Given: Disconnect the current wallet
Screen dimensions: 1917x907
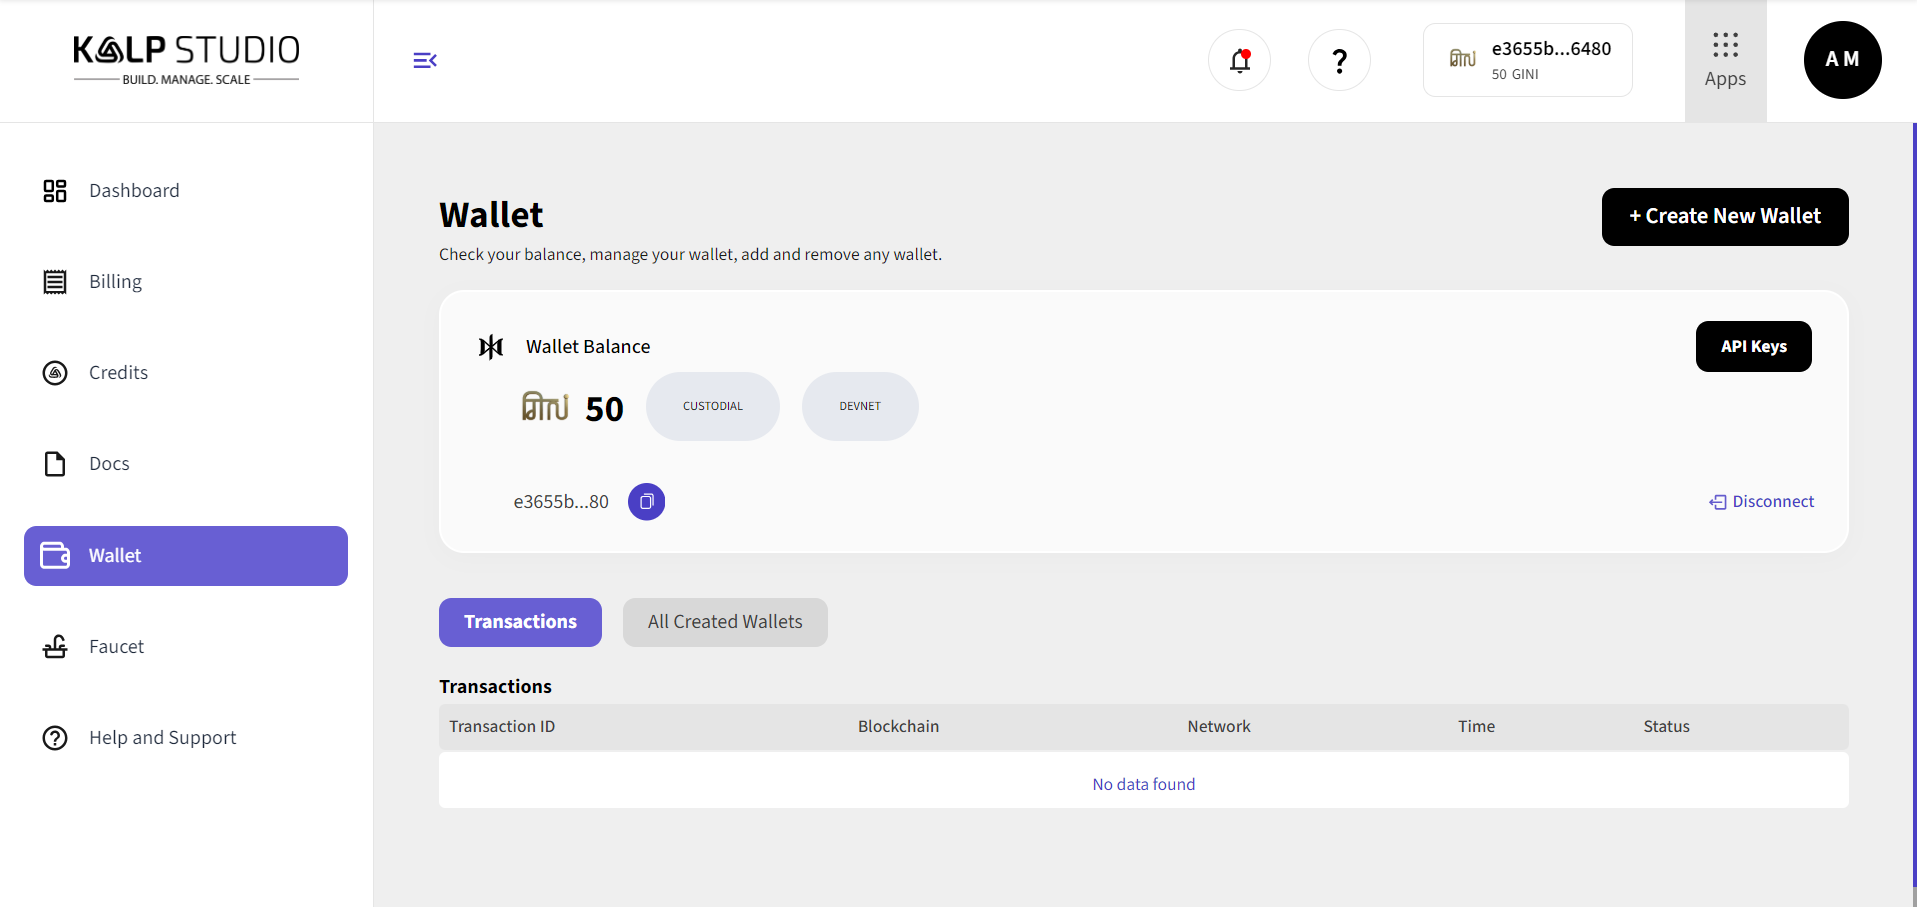Looking at the screenshot, I should pyautogui.click(x=1762, y=502).
